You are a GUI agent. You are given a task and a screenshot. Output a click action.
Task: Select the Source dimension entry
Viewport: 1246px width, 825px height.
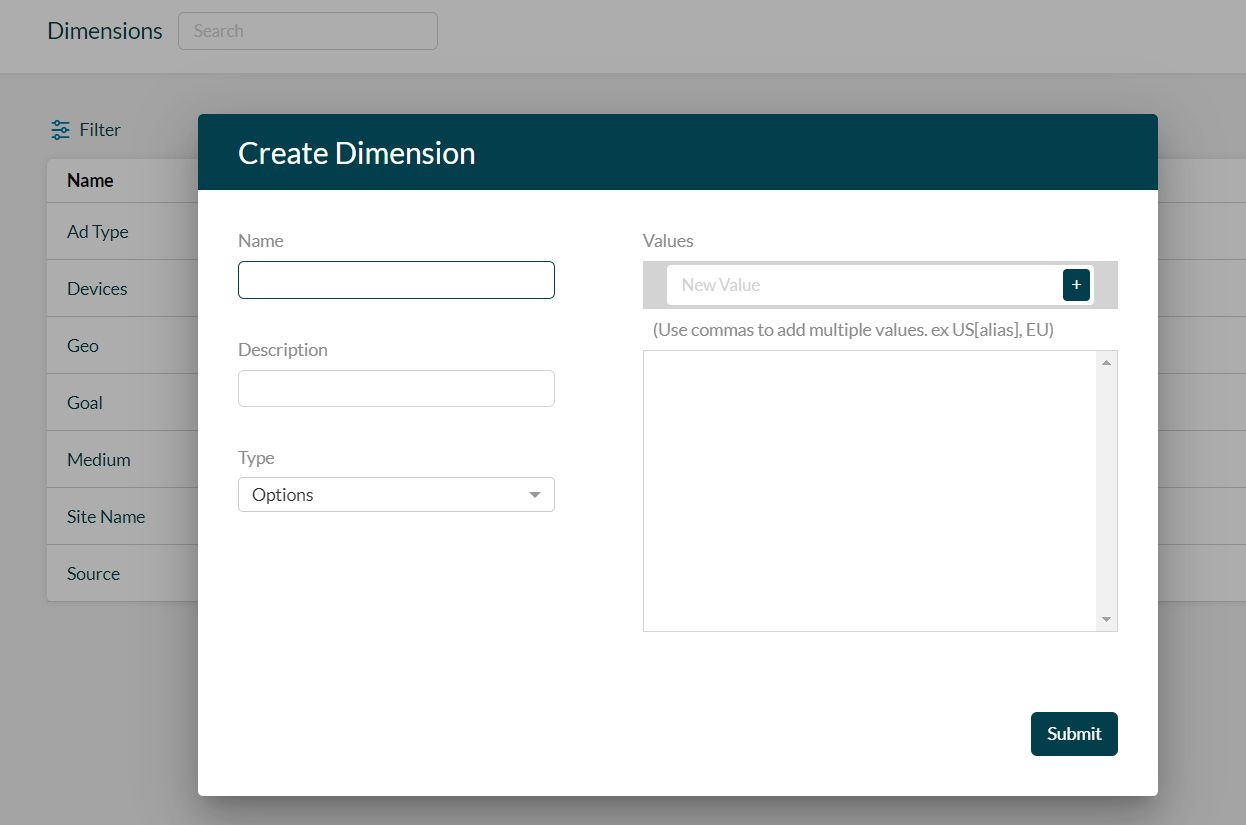coord(93,573)
